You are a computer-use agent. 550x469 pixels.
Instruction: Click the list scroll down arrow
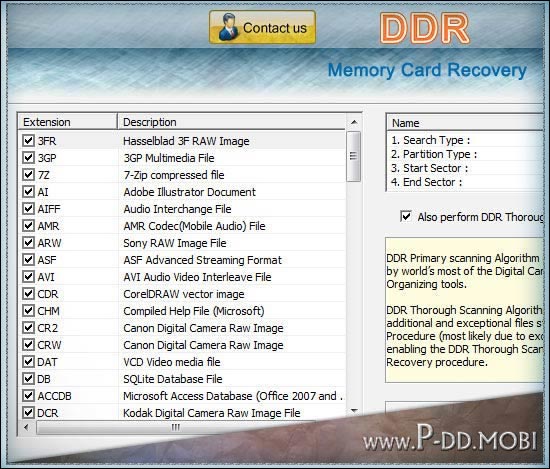[x=354, y=411]
